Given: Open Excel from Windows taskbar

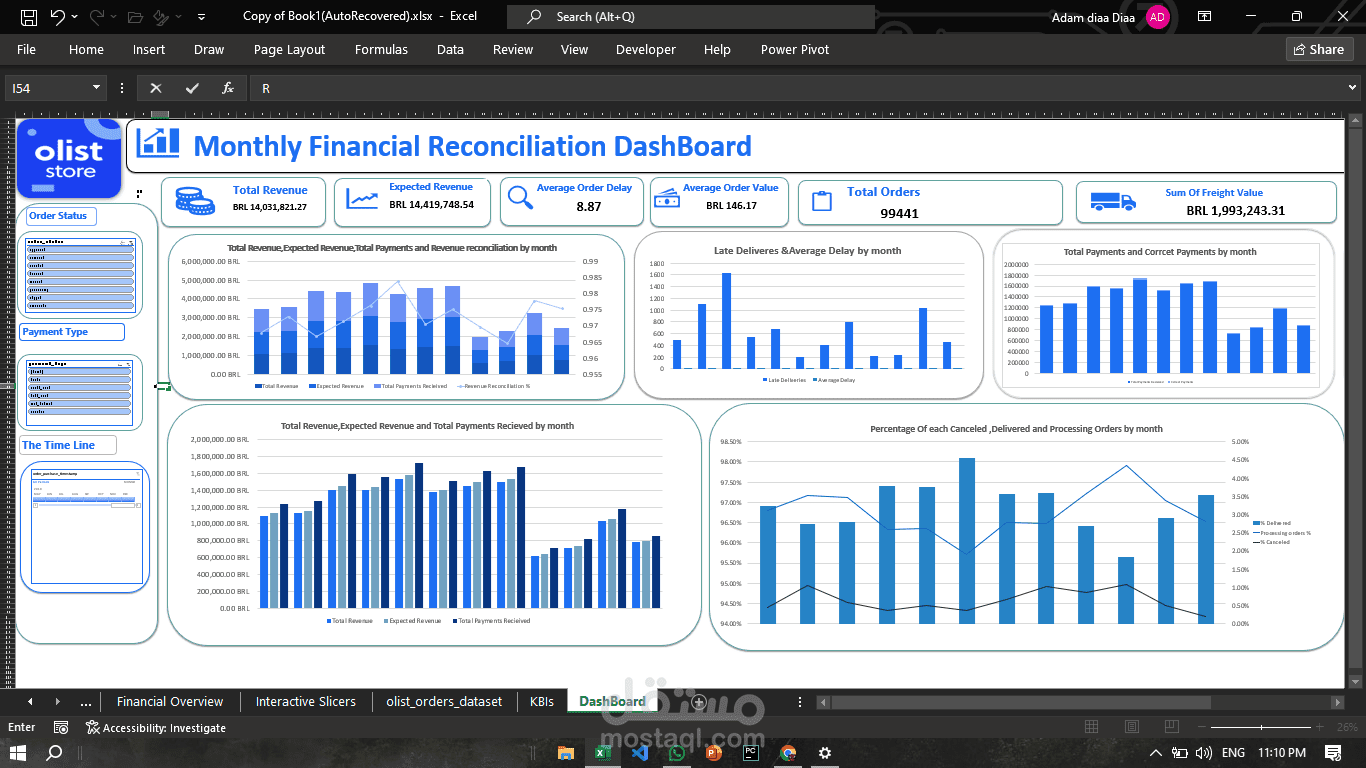Looking at the screenshot, I should click(603, 752).
